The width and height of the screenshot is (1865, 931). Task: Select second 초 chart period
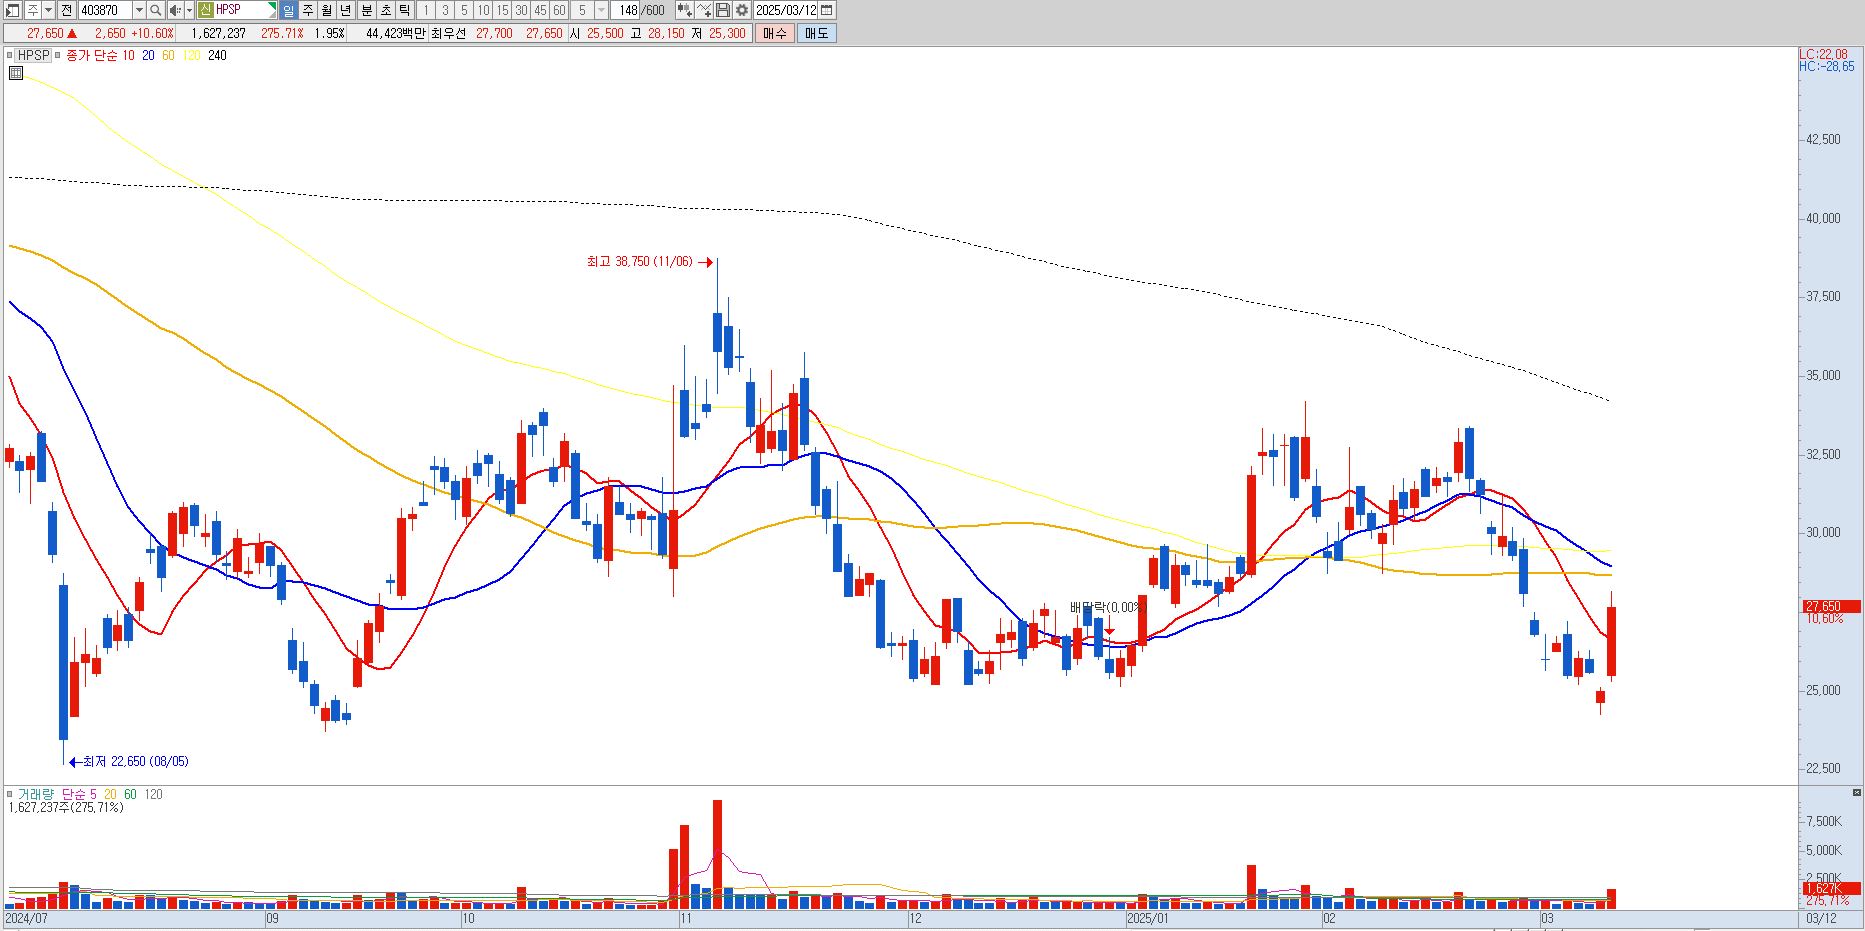[386, 10]
